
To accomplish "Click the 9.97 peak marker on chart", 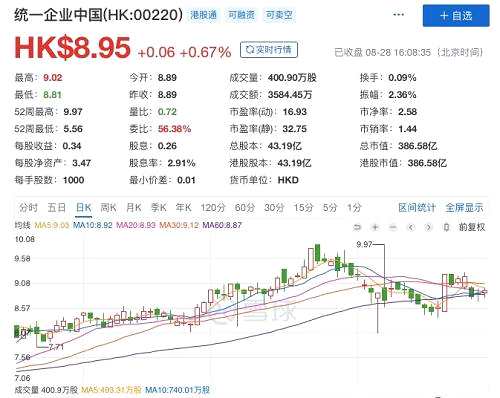I will [364, 244].
